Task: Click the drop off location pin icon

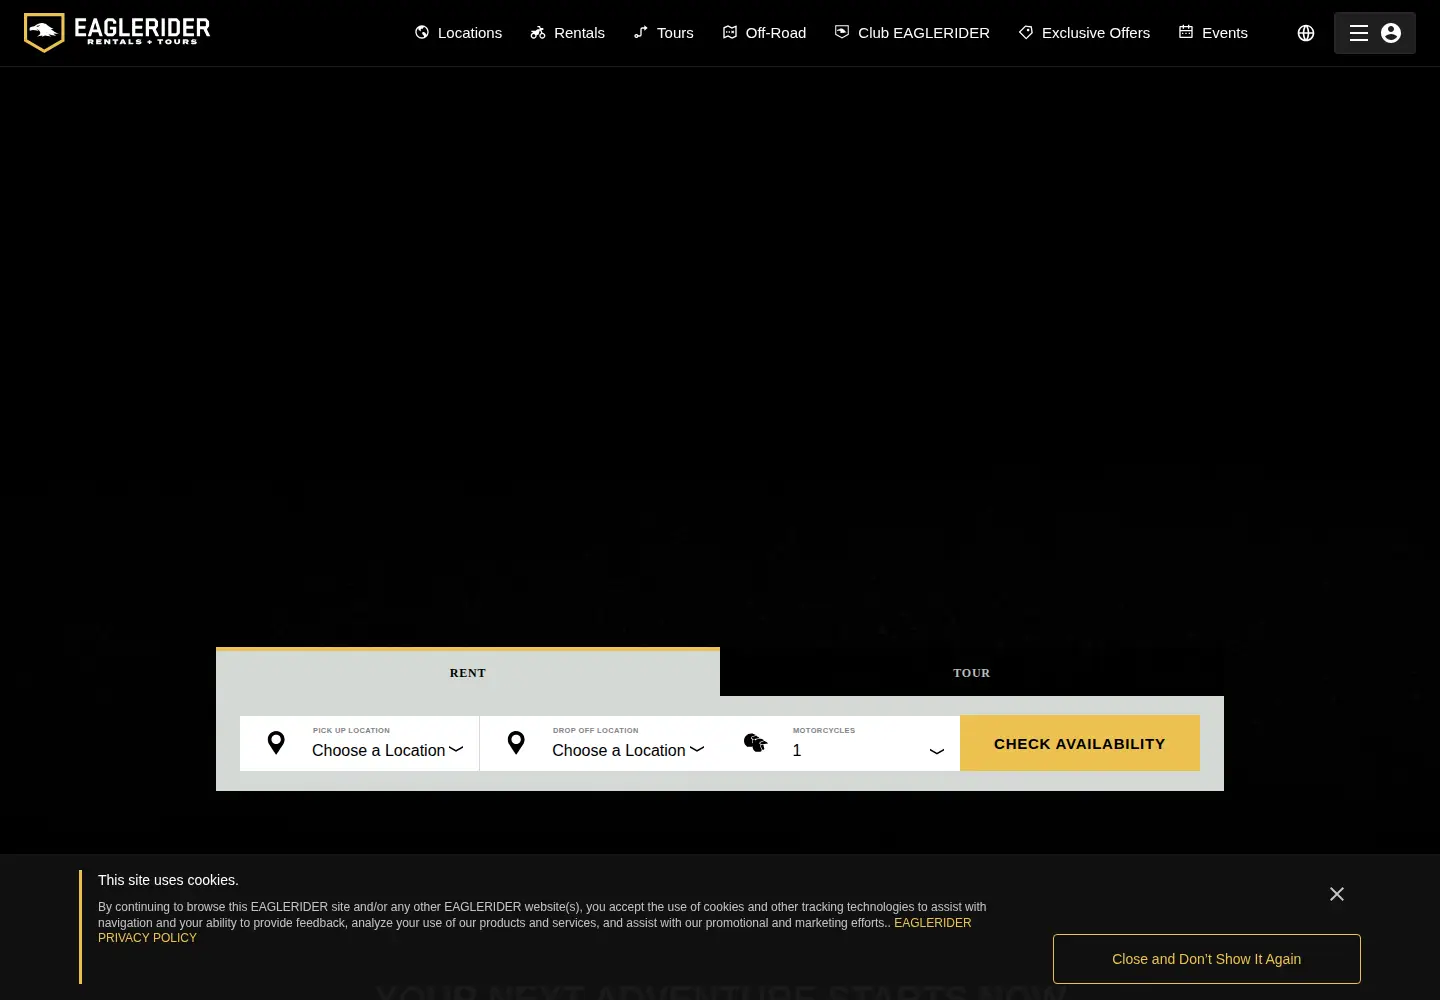Action: pos(516,743)
